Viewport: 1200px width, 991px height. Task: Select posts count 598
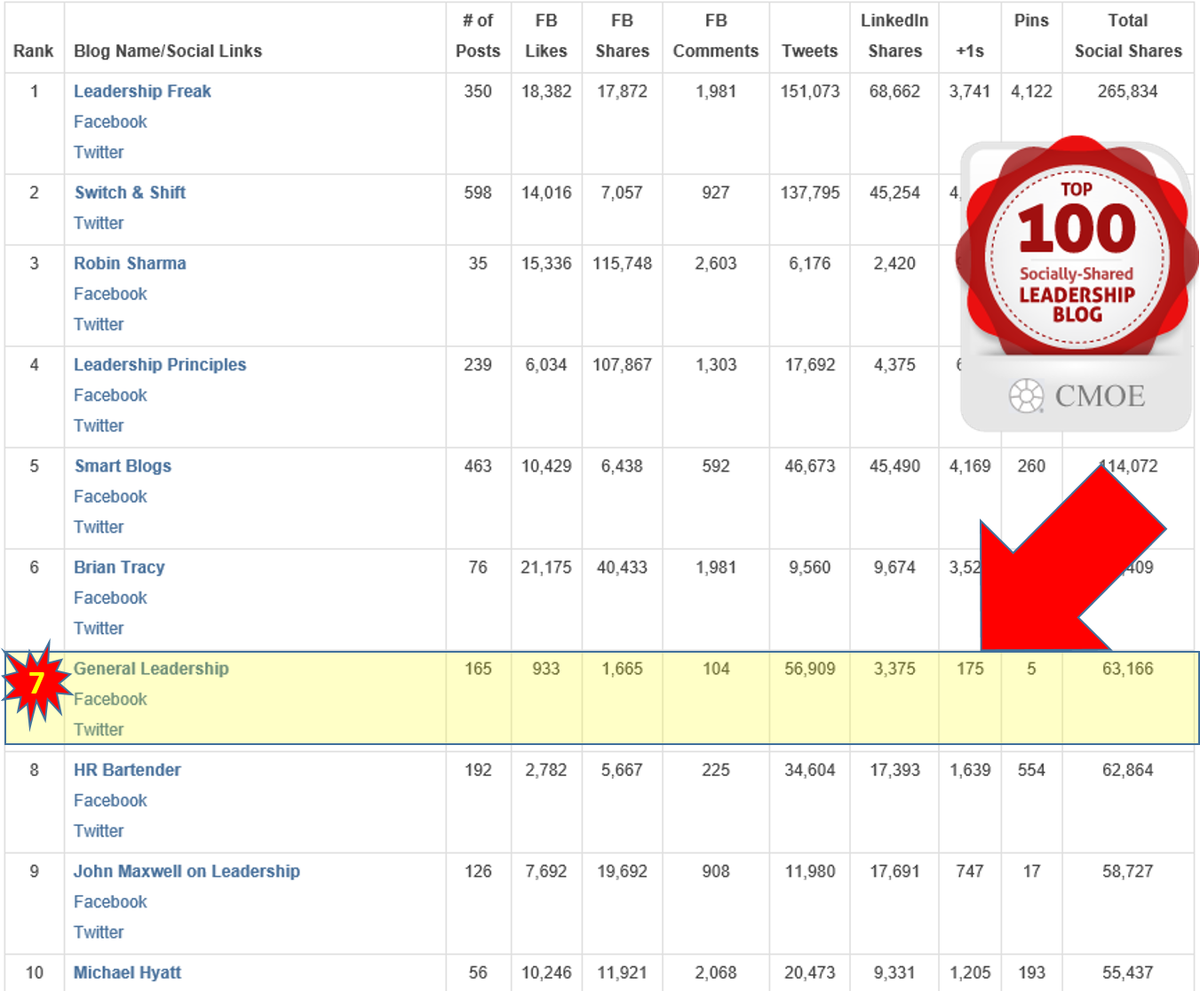tap(478, 192)
